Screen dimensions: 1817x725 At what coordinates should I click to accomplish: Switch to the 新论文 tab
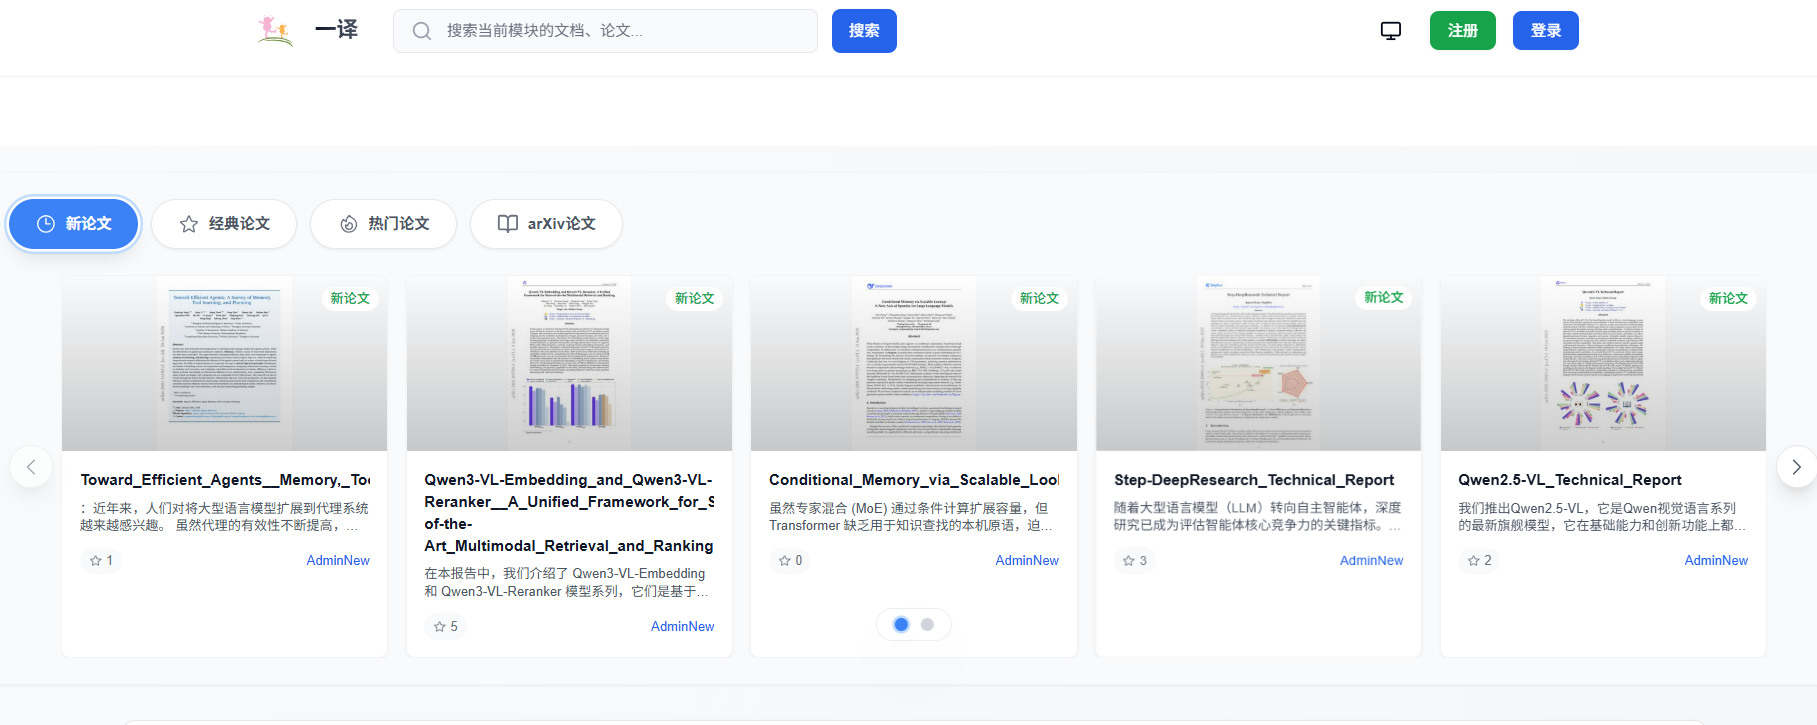74,224
